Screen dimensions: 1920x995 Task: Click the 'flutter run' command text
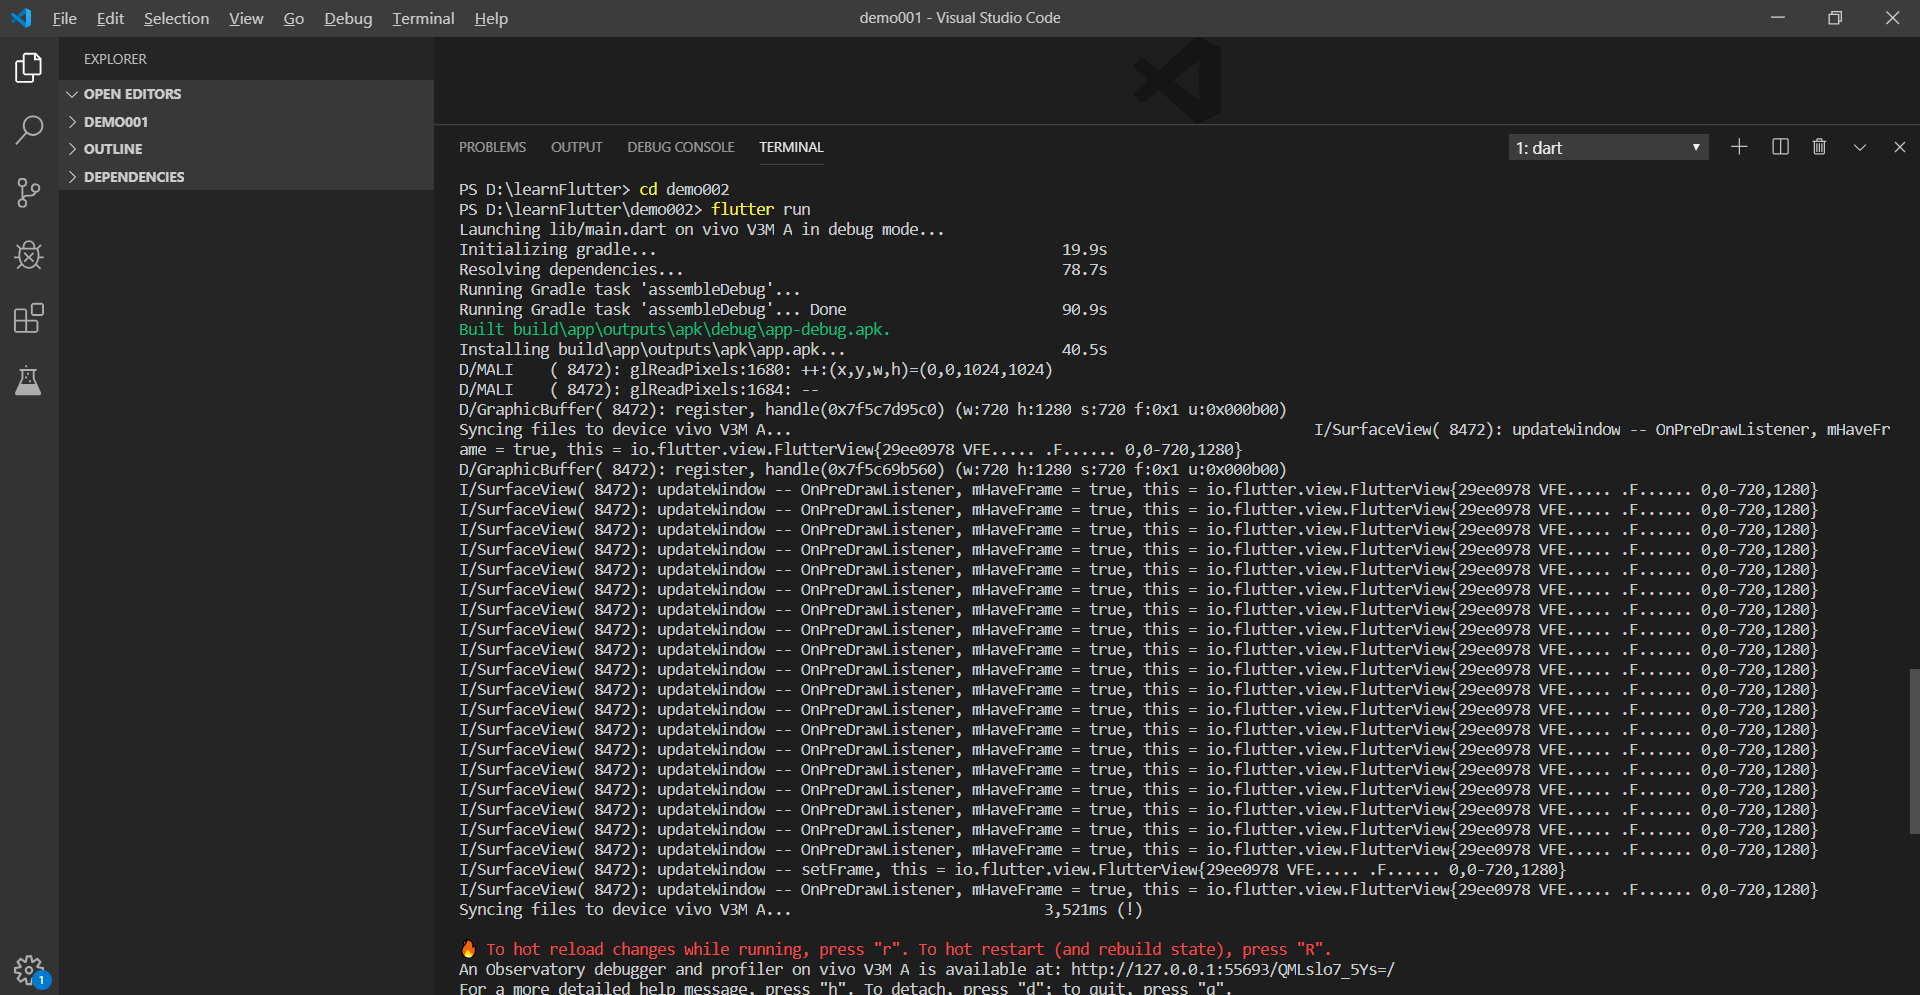[x=761, y=209]
